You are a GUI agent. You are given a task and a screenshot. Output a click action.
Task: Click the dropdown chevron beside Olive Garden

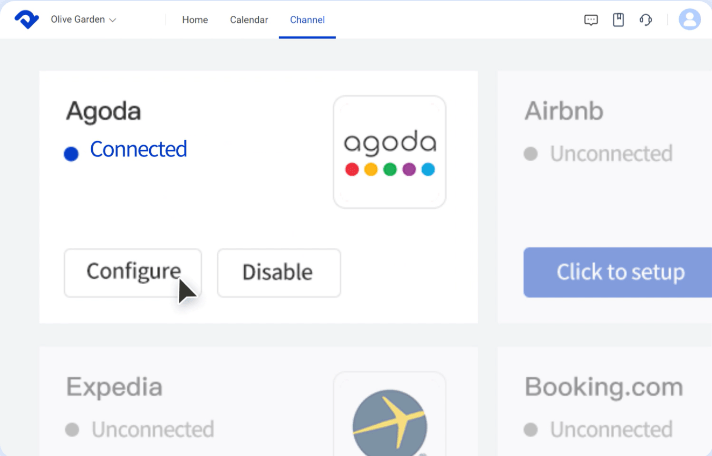(113, 20)
